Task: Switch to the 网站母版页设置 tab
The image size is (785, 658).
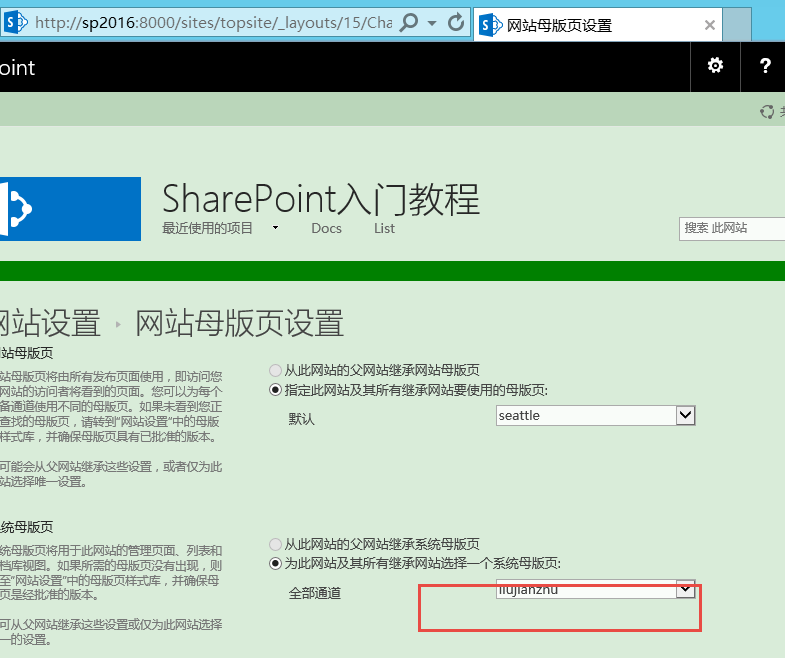Action: point(597,25)
